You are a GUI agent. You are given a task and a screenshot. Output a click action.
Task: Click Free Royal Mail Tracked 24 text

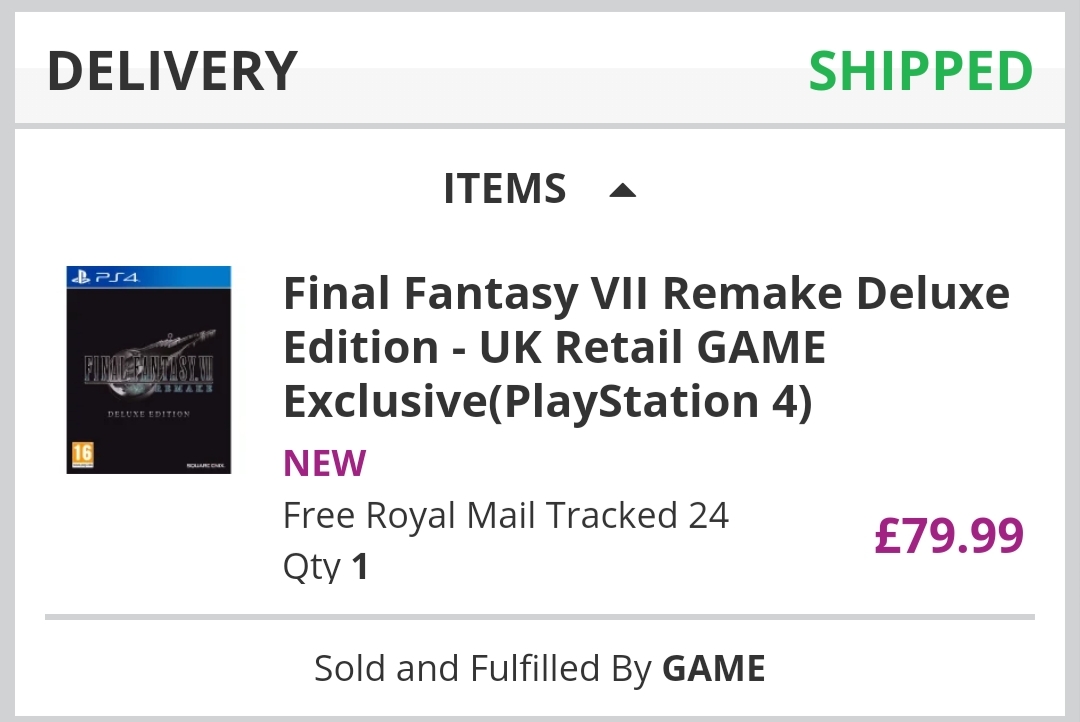click(506, 516)
